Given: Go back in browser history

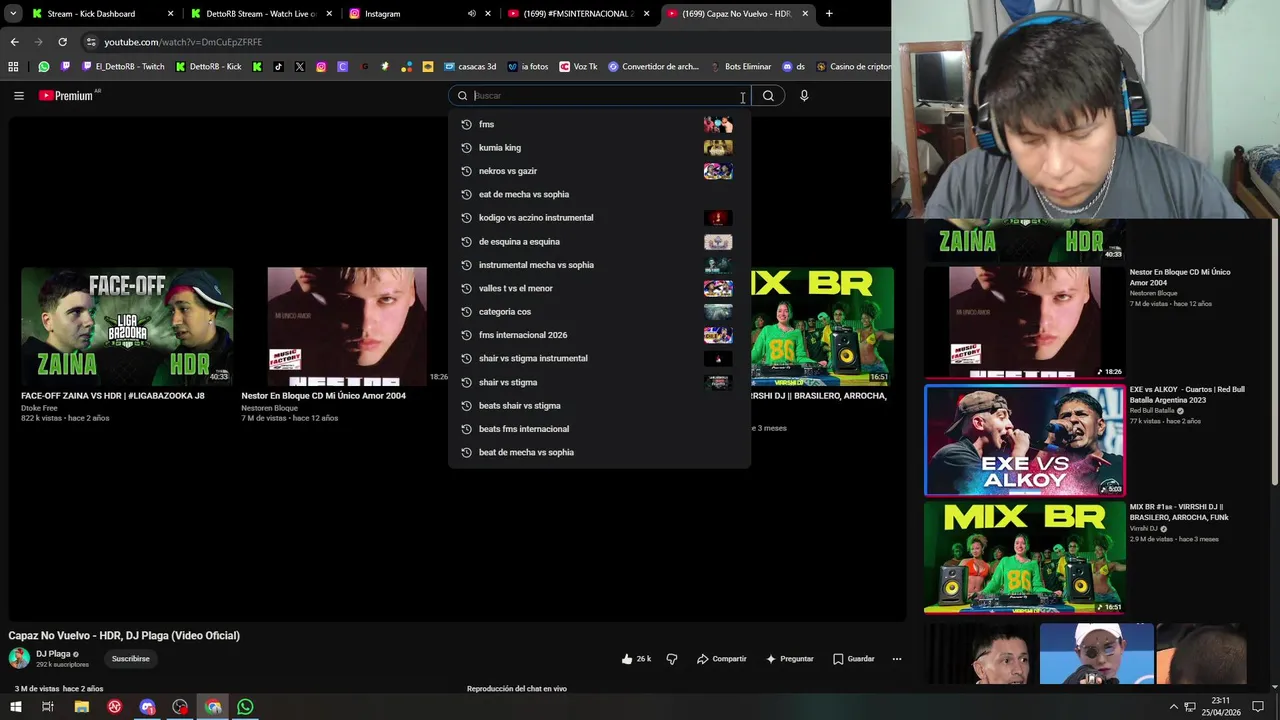Looking at the screenshot, I should (14, 42).
